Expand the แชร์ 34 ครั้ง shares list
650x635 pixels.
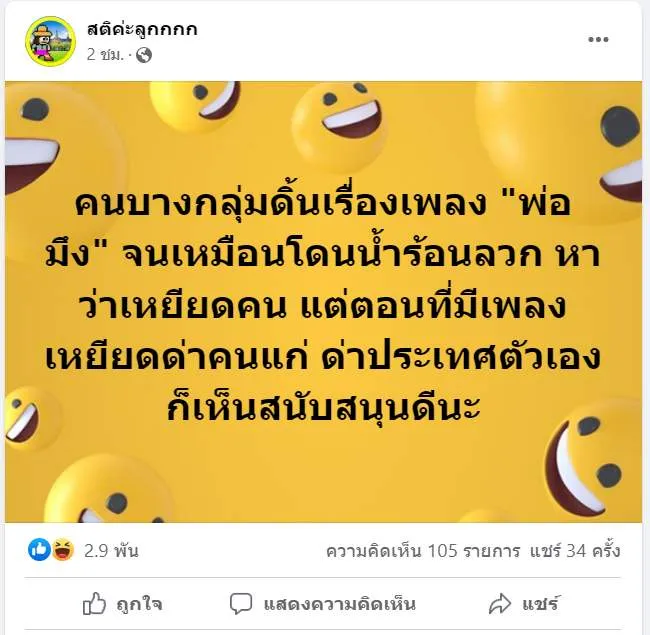click(x=575, y=551)
